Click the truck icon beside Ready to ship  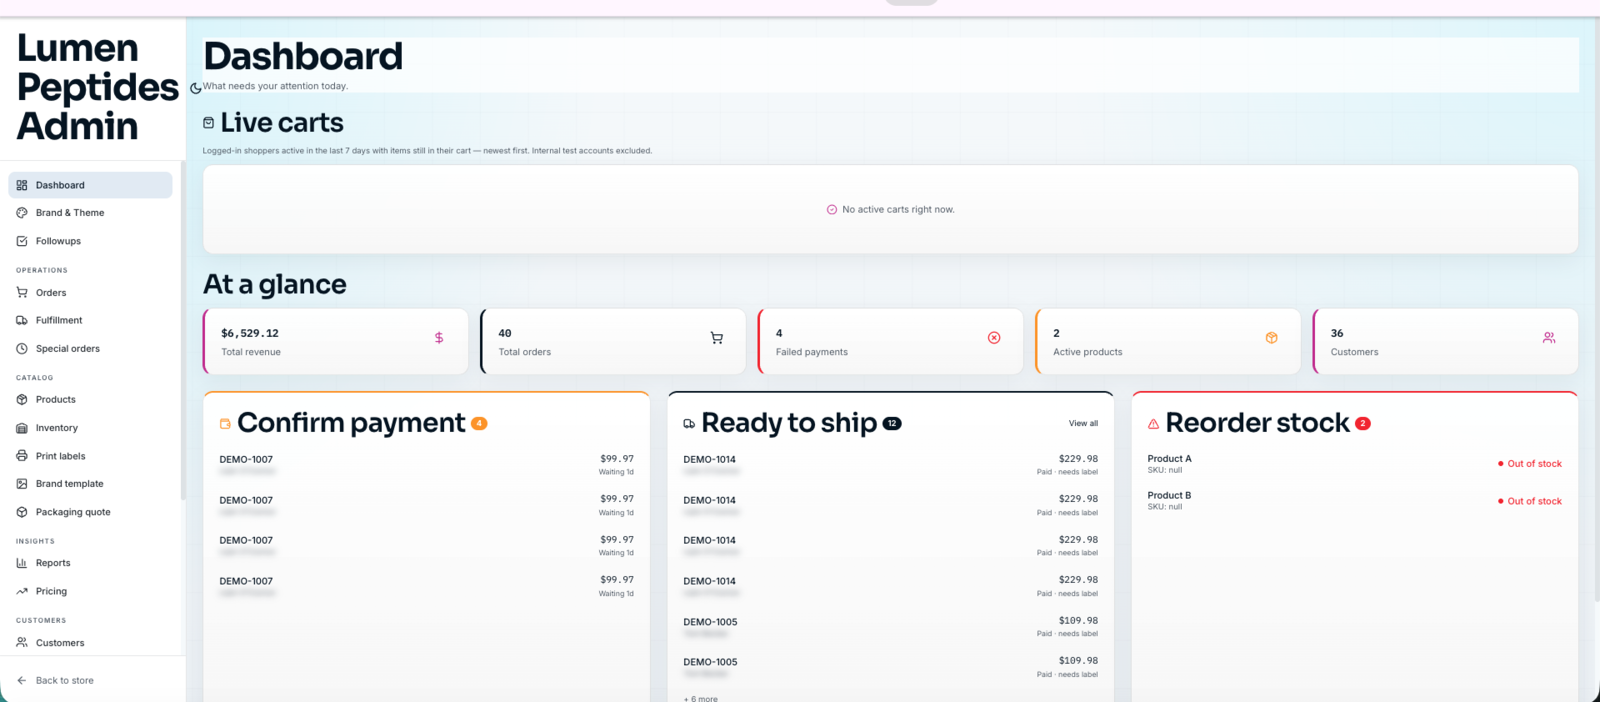[689, 424]
